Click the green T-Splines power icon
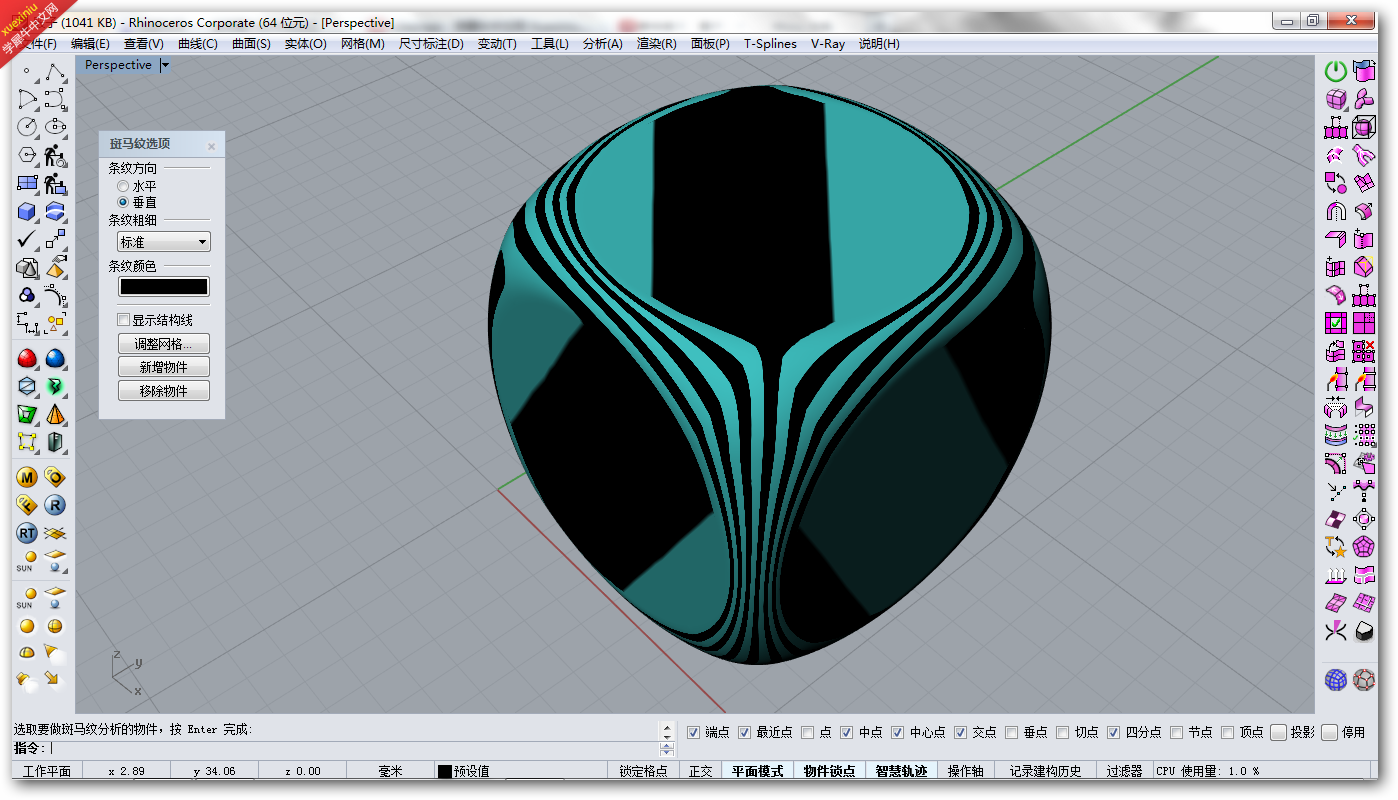 (x=1336, y=71)
